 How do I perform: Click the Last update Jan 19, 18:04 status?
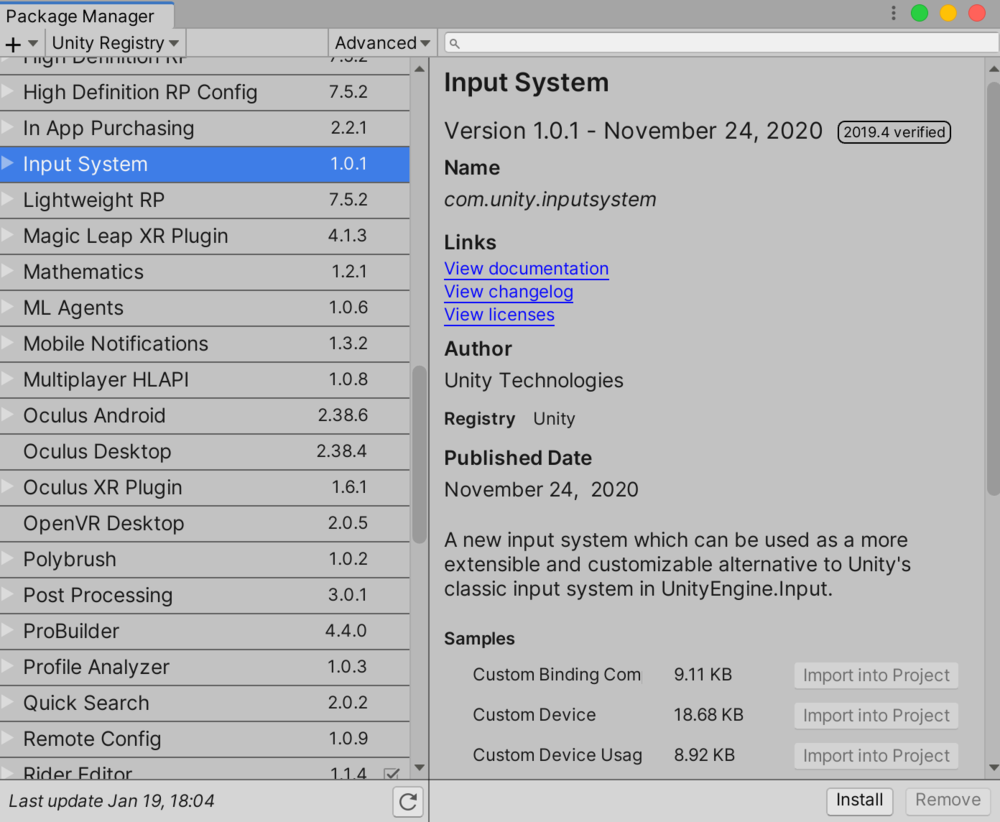(x=112, y=801)
